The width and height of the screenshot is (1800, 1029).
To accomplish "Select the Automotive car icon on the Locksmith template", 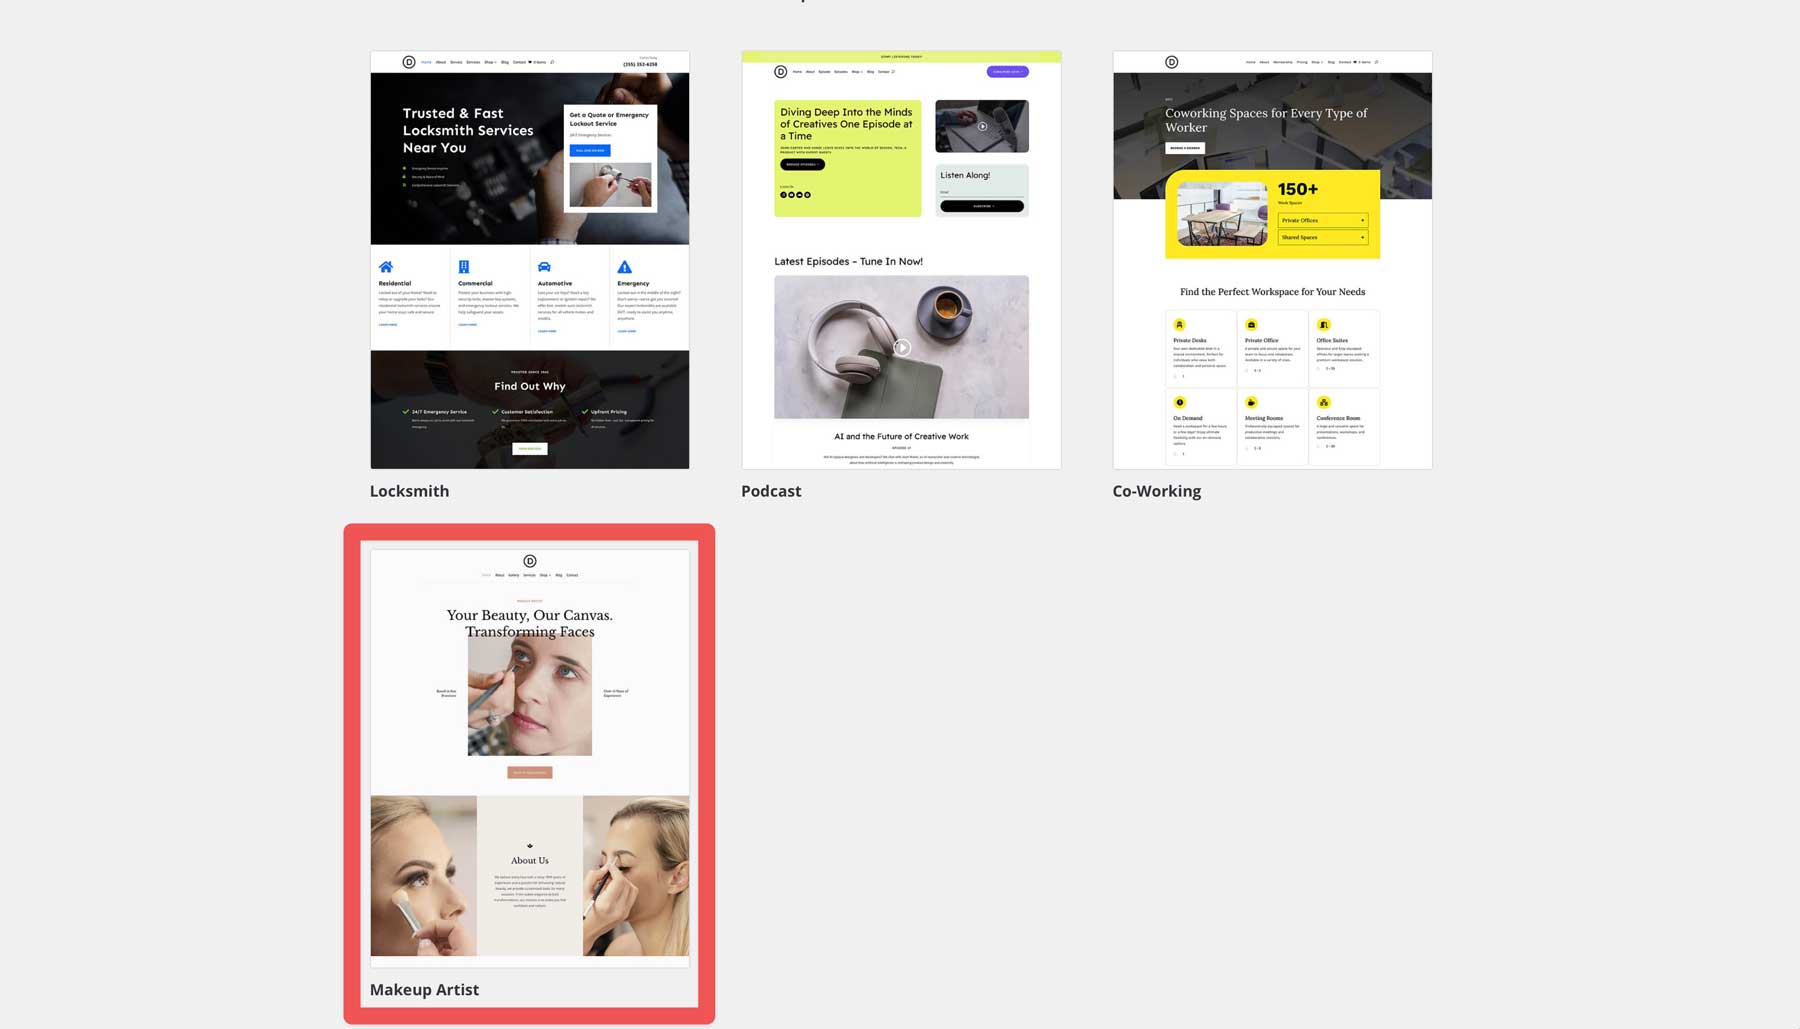I will click(543, 267).
